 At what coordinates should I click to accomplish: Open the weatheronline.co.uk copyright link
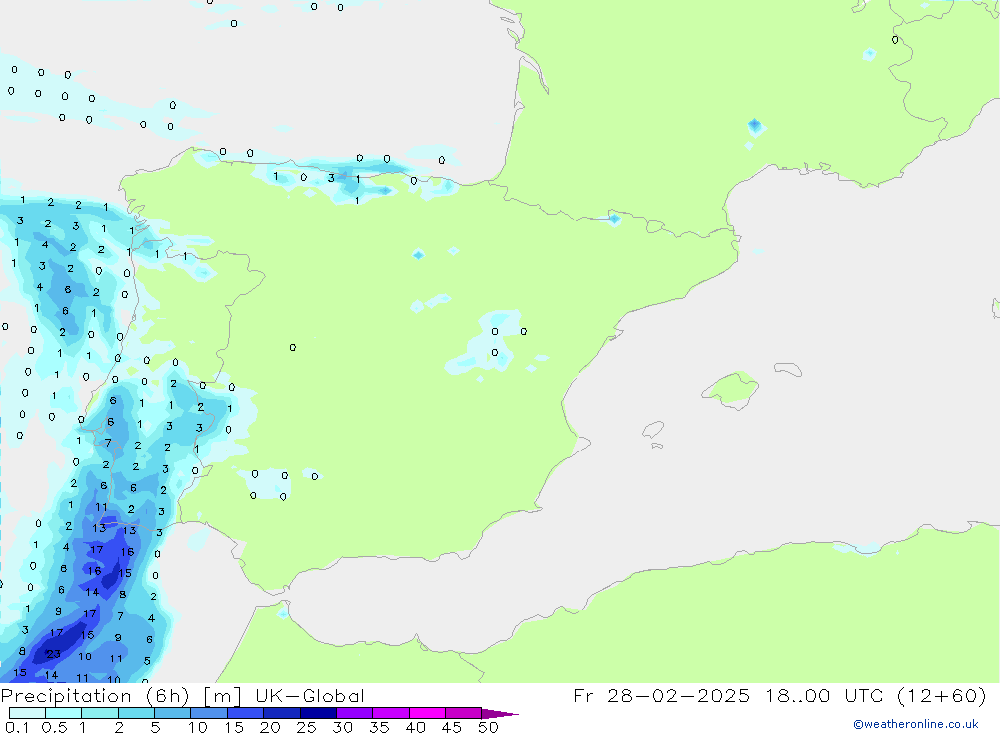[916, 724]
